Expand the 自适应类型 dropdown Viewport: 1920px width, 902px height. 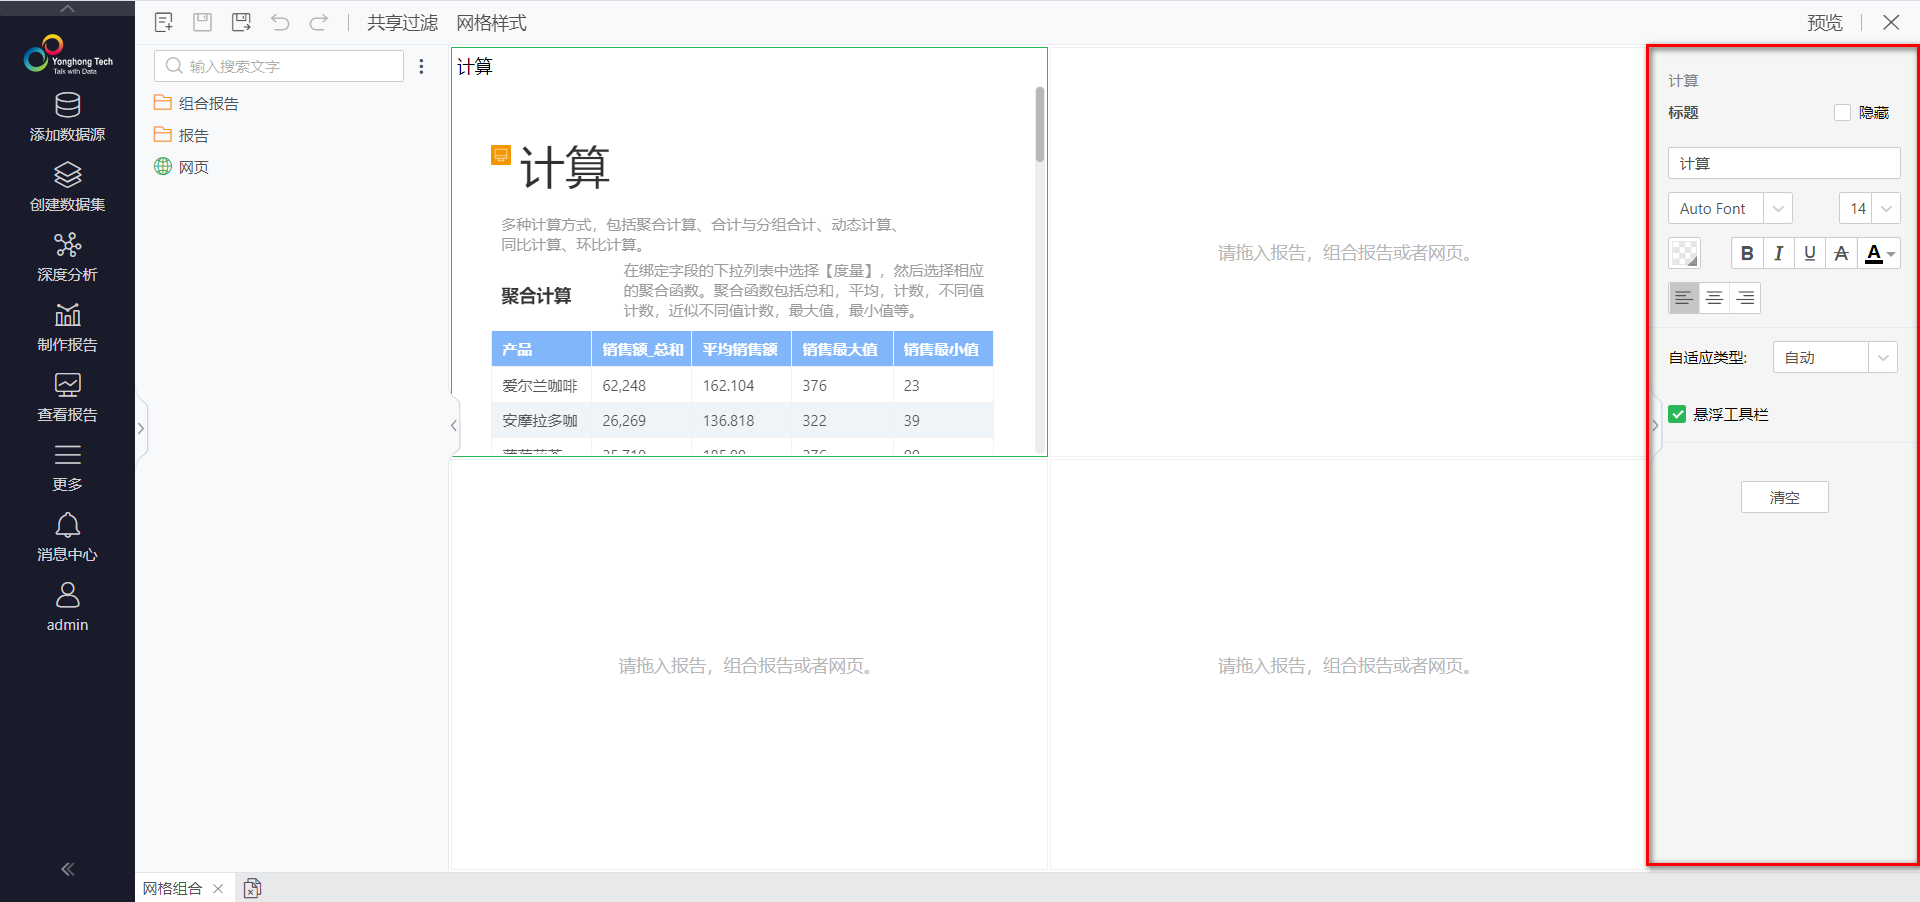click(1835, 357)
